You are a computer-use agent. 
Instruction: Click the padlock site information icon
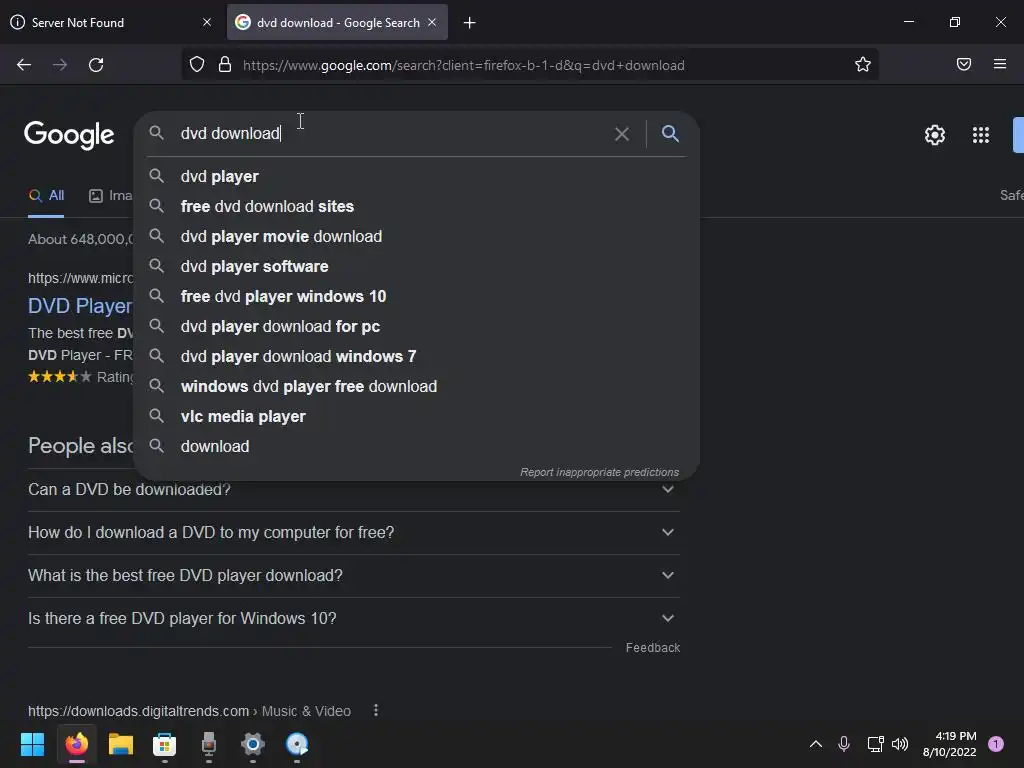coord(225,65)
